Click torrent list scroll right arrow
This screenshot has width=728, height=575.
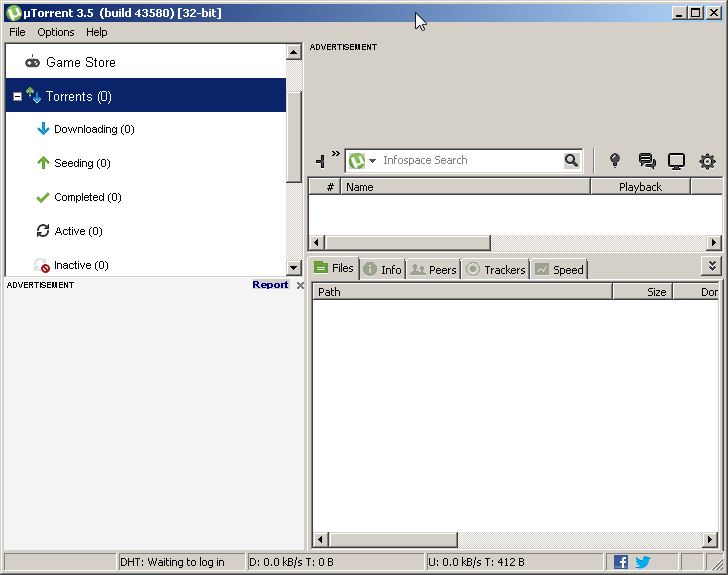click(714, 242)
